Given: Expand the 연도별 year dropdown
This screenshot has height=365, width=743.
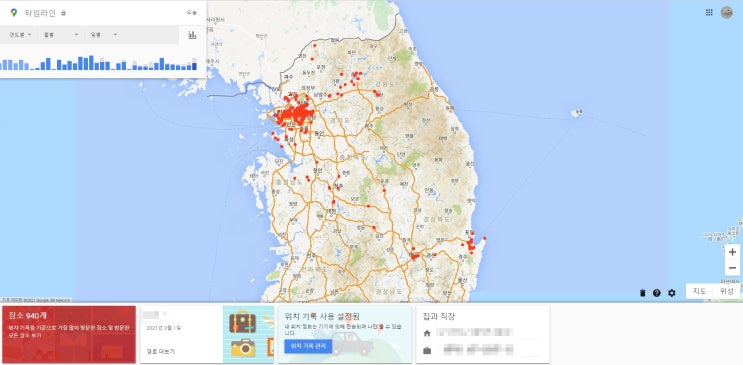Looking at the screenshot, I should pos(20,35).
